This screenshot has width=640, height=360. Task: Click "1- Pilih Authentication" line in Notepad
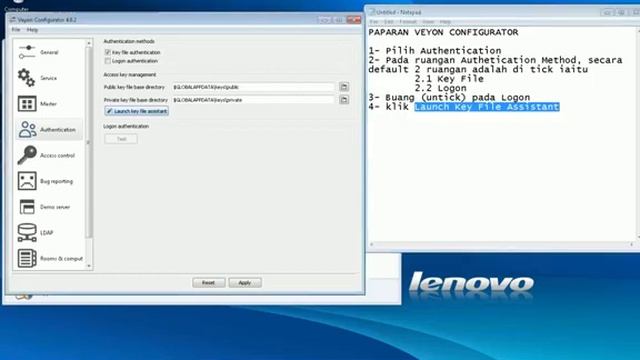point(435,51)
